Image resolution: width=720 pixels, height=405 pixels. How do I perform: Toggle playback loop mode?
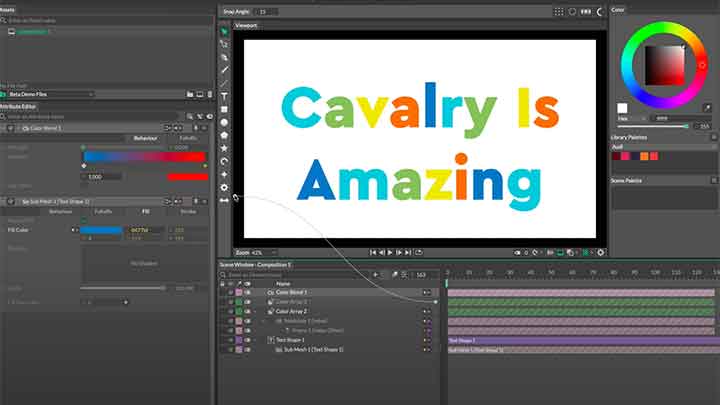click(x=418, y=253)
